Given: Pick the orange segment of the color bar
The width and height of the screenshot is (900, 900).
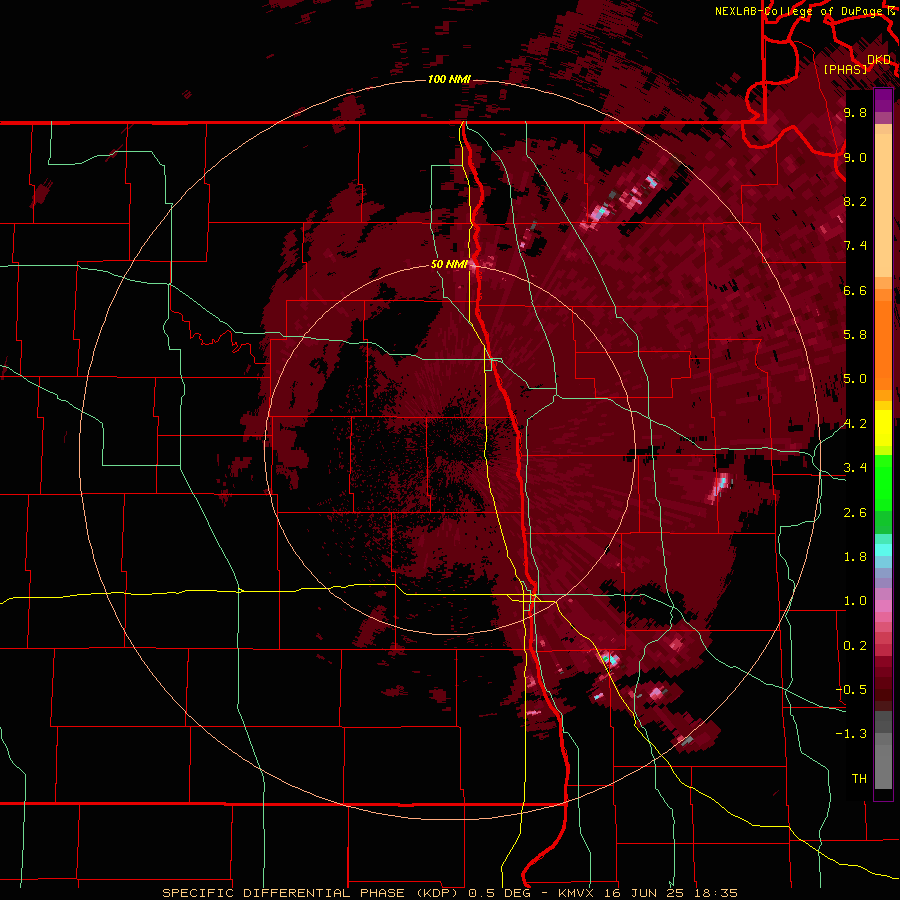Looking at the screenshot, I should [x=883, y=344].
